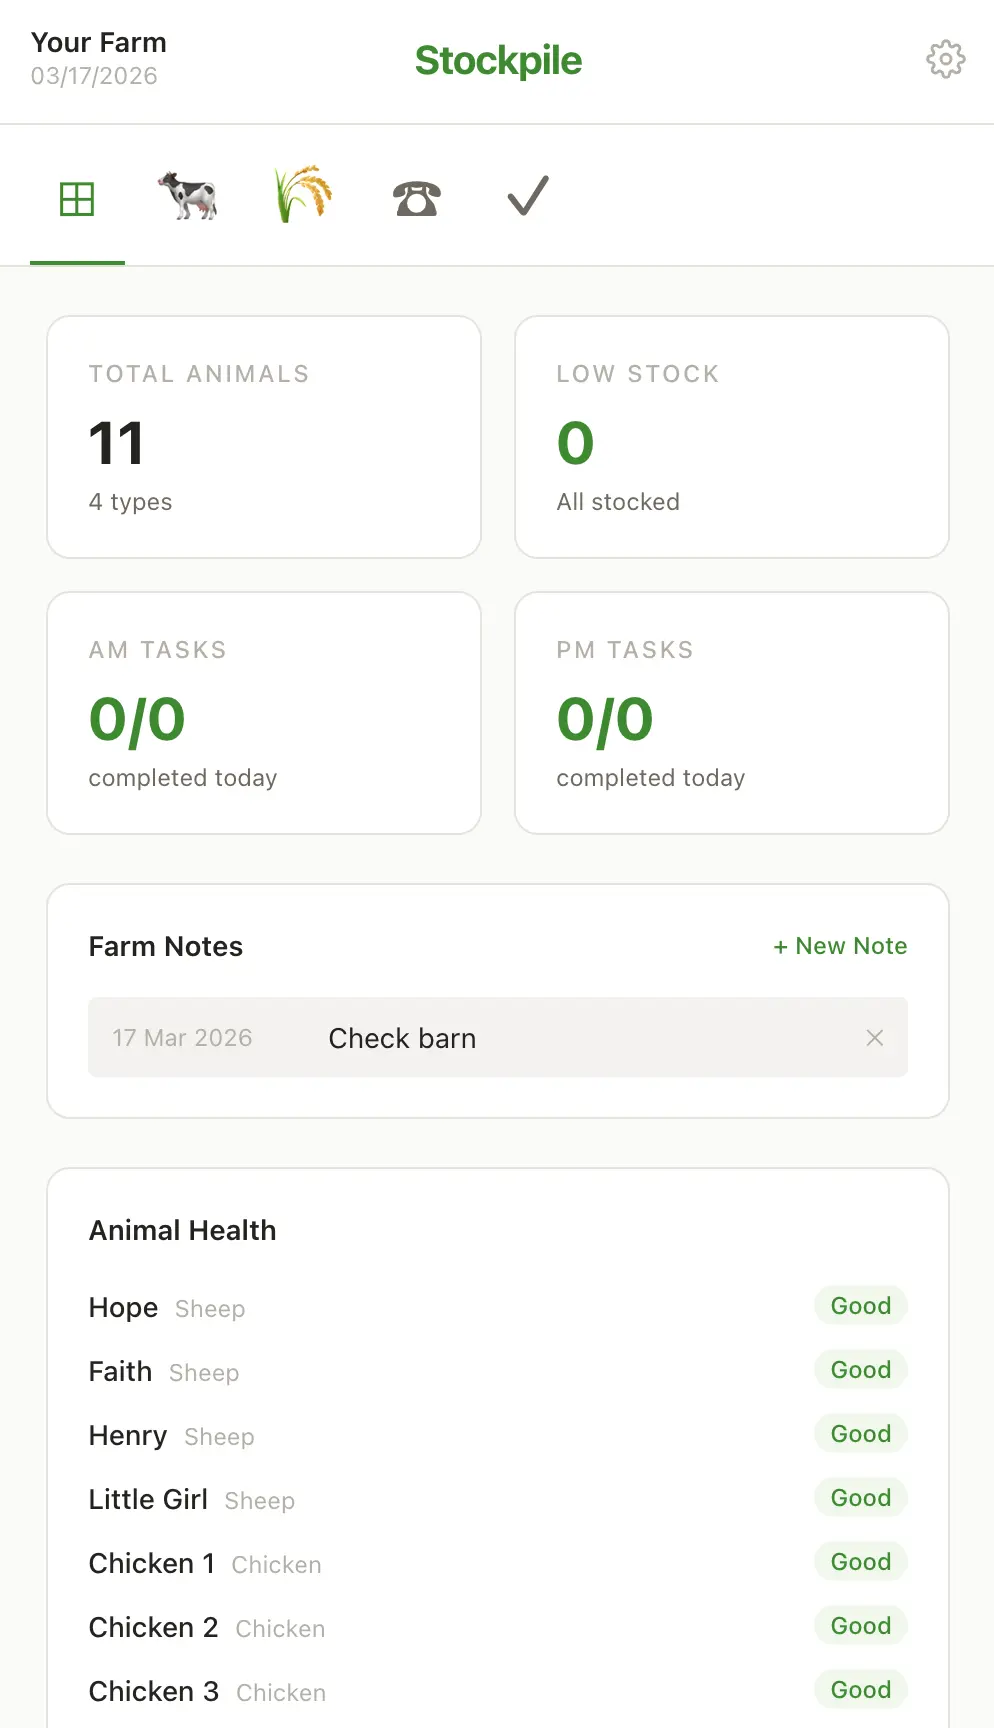Click the + New Note link
This screenshot has height=1728, width=994.
pyautogui.click(x=840, y=946)
